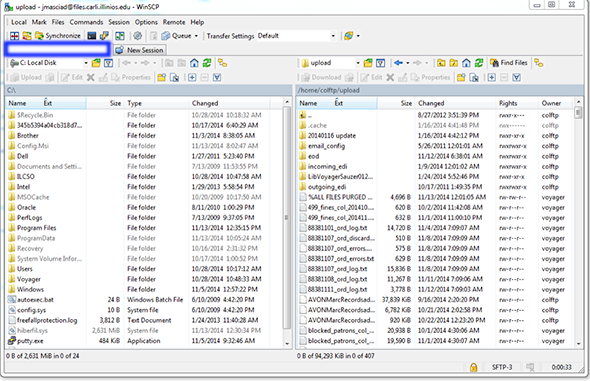The width and height of the screenshot is (590, 381).
Task: Click Select Files plus icon in remote panel
Action: click(x=491, y=77)
